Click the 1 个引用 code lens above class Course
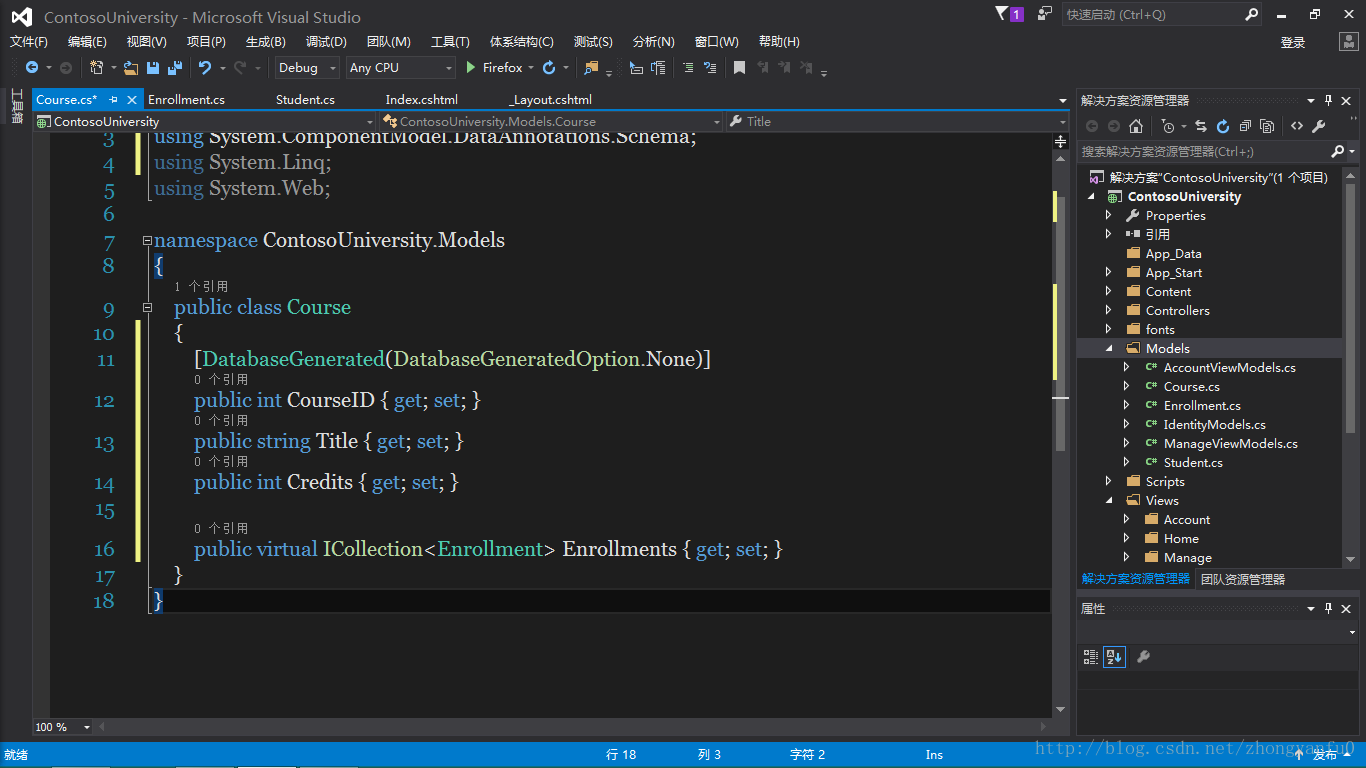 tap(201, 286)
